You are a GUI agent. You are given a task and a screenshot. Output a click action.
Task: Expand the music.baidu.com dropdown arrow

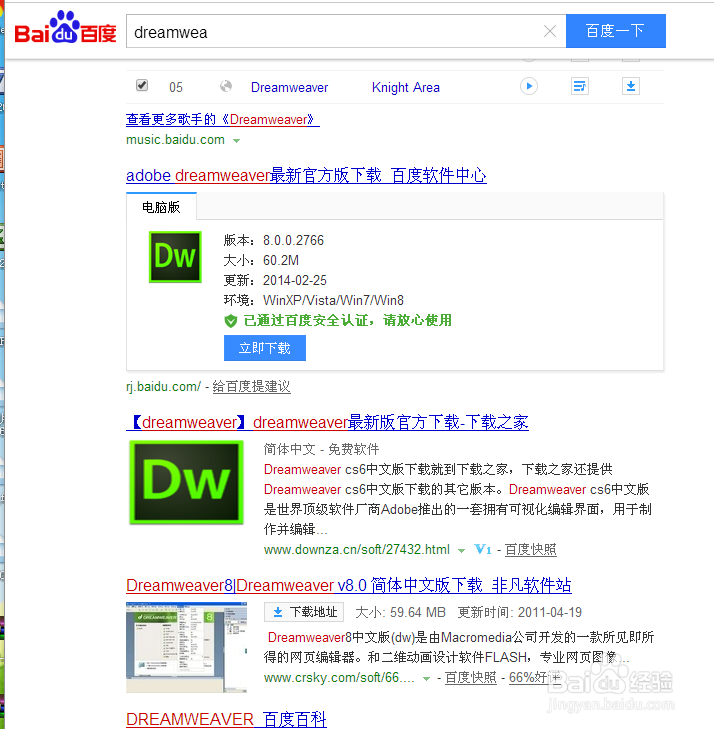click(x=236, y=140)
